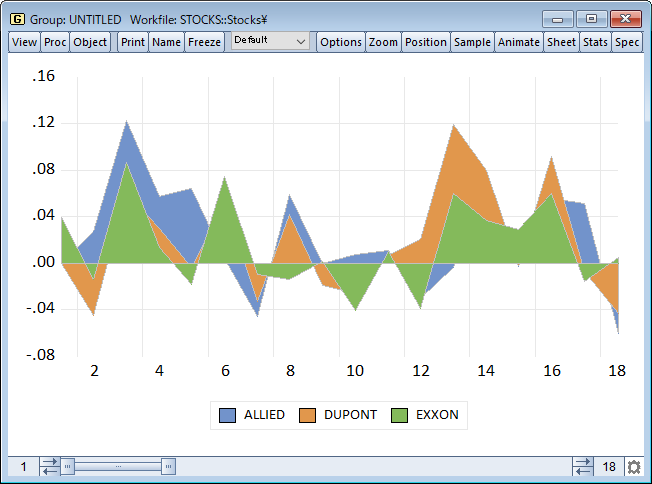Select the DUPONT legend label
Image resolution: width=652 pixels, height=484 pixels.
[350, 415]
